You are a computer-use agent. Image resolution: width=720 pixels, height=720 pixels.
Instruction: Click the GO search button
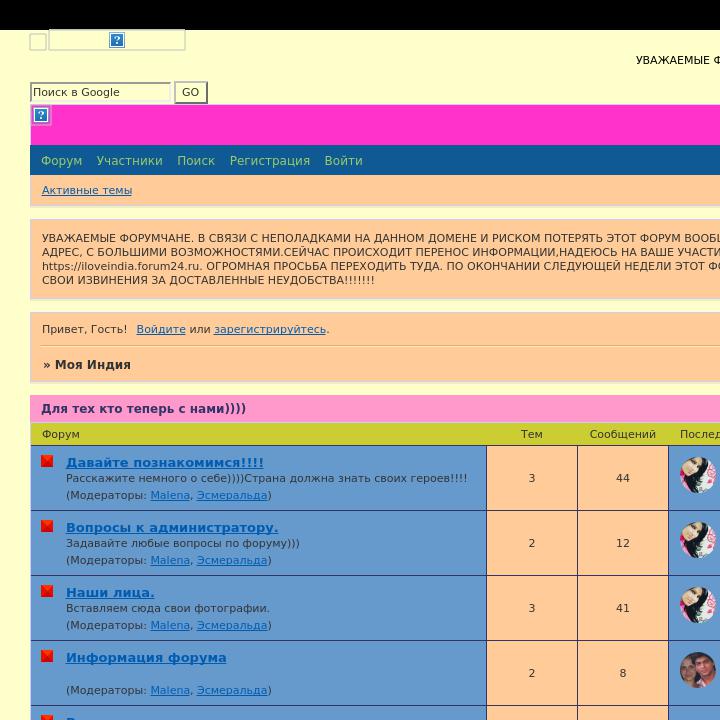click(x=191, y=92)
